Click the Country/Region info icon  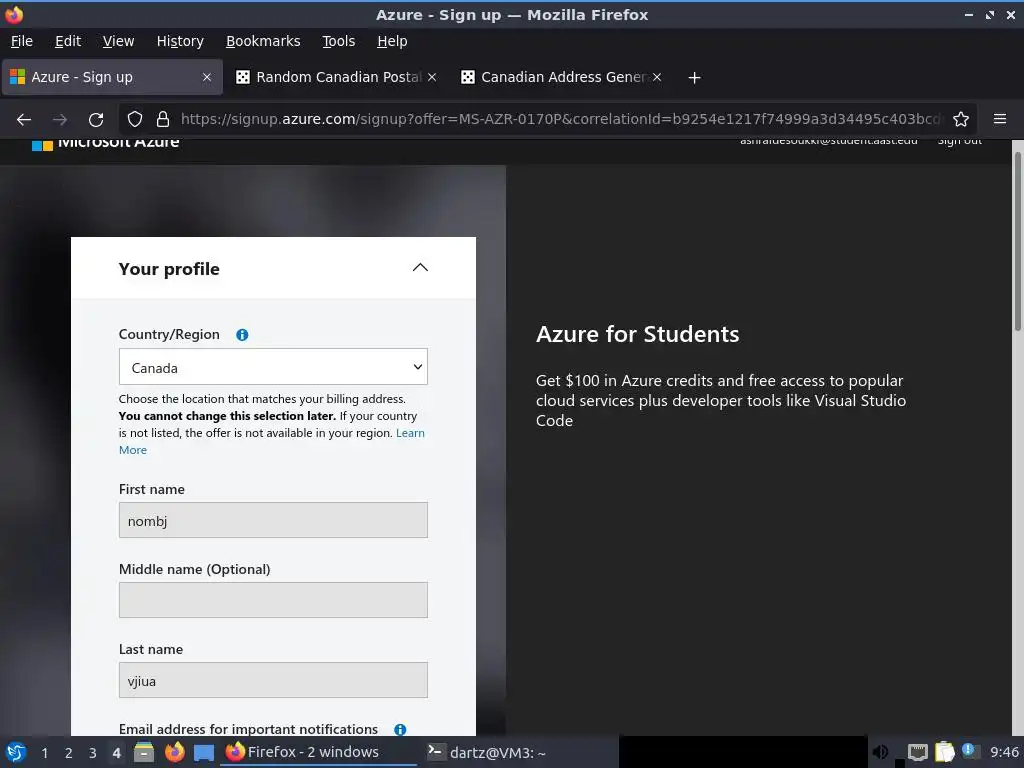coord(242,335)
